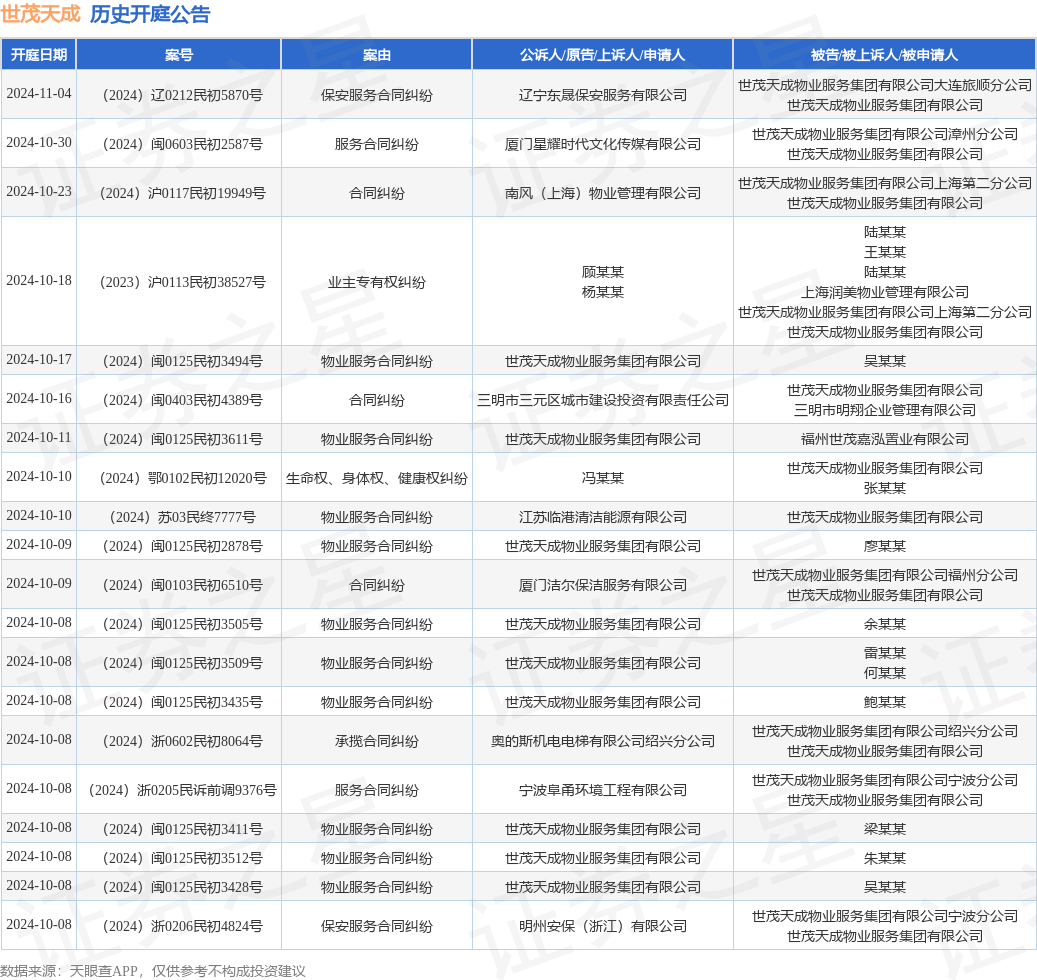Click case number 闽0403民初4389号

tap(183, 400)
